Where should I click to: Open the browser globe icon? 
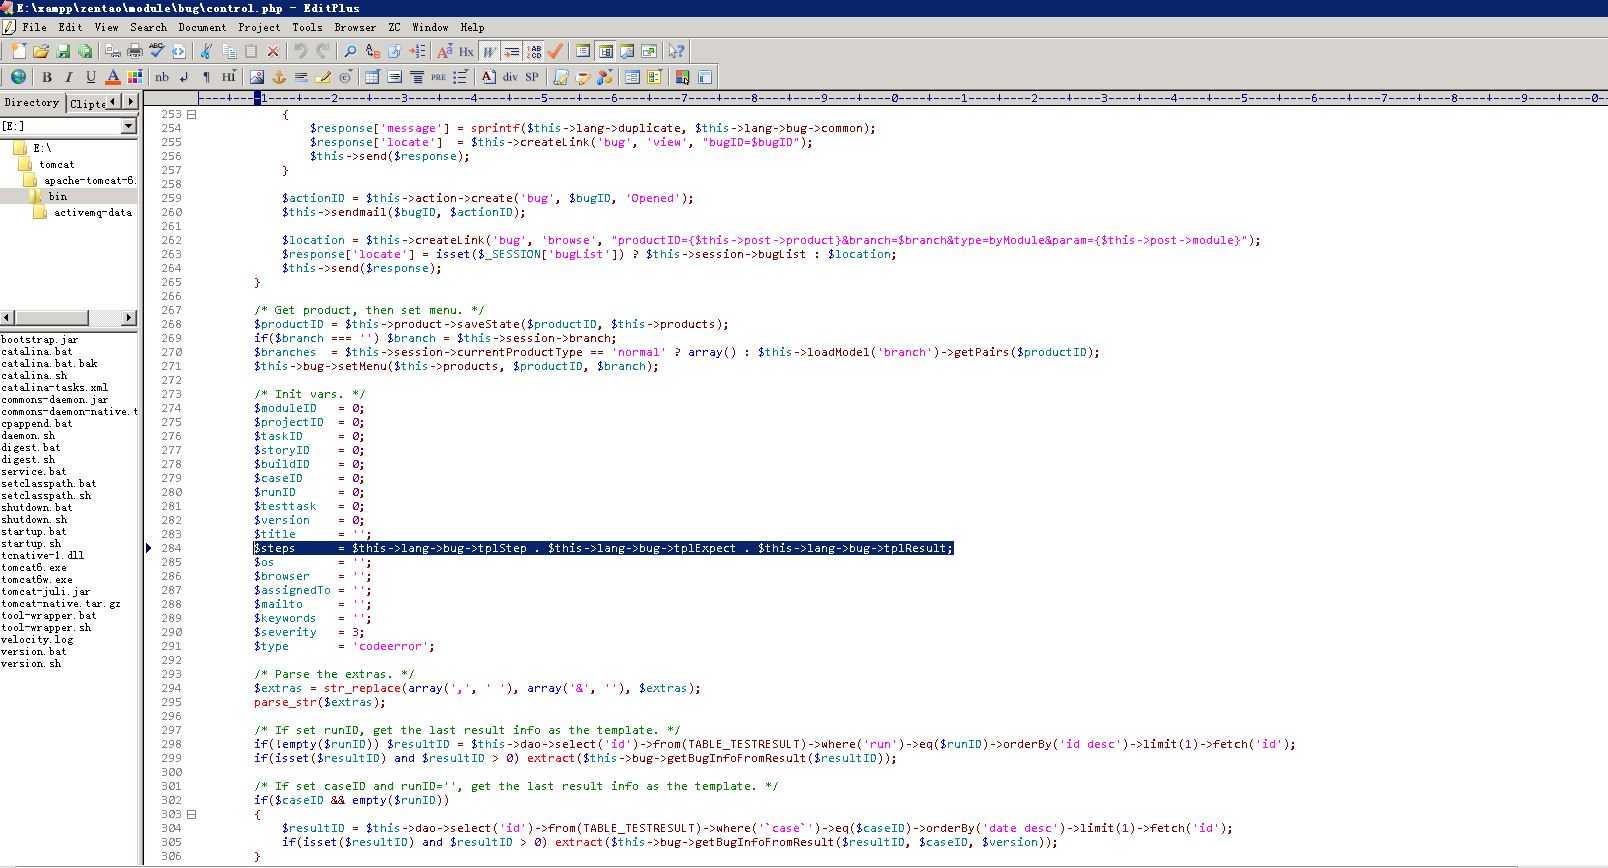tap(18, 77)
